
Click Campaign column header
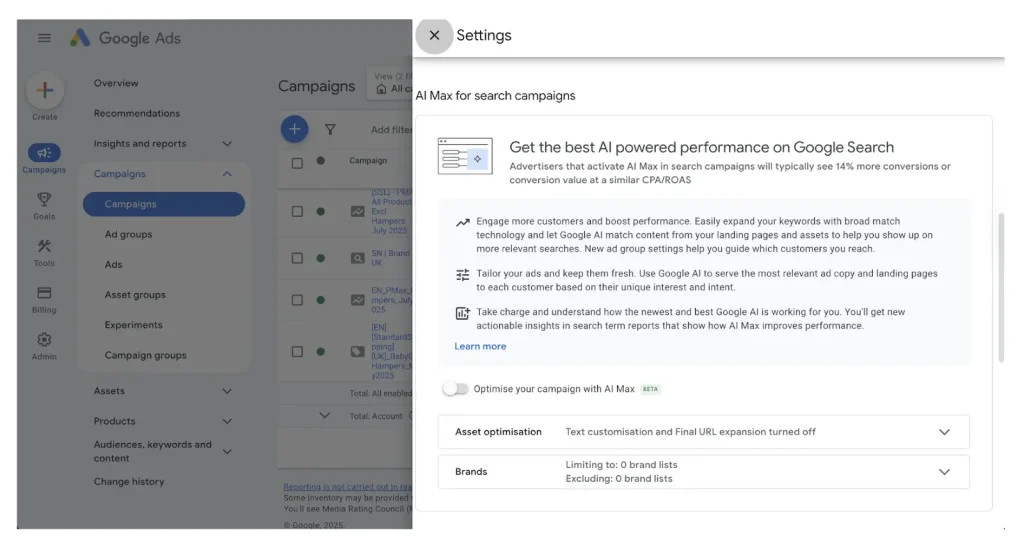[x=368, y=161]
